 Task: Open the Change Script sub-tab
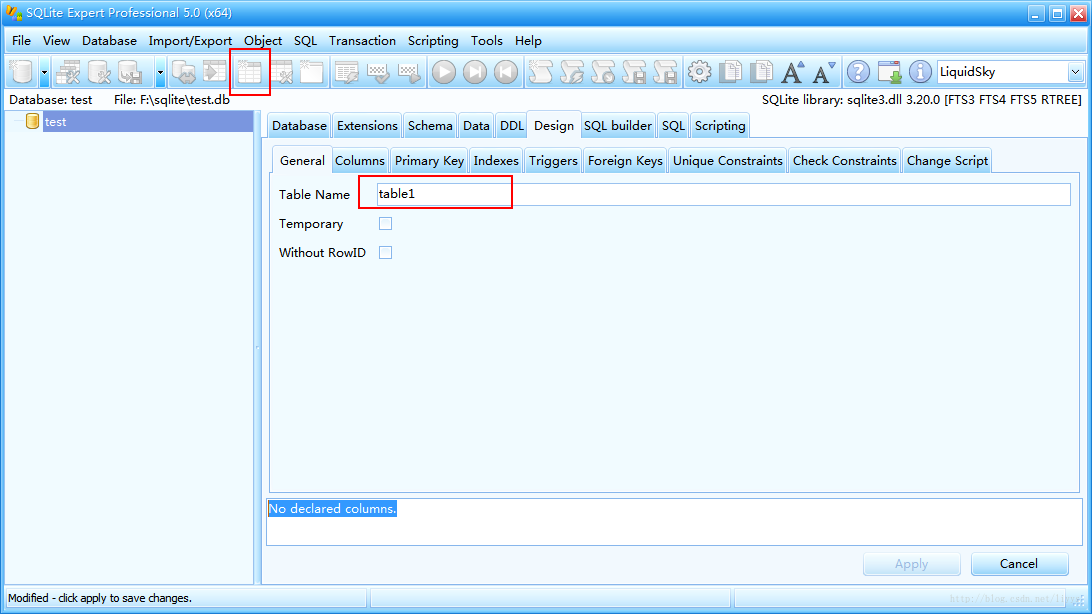[947, 160]
